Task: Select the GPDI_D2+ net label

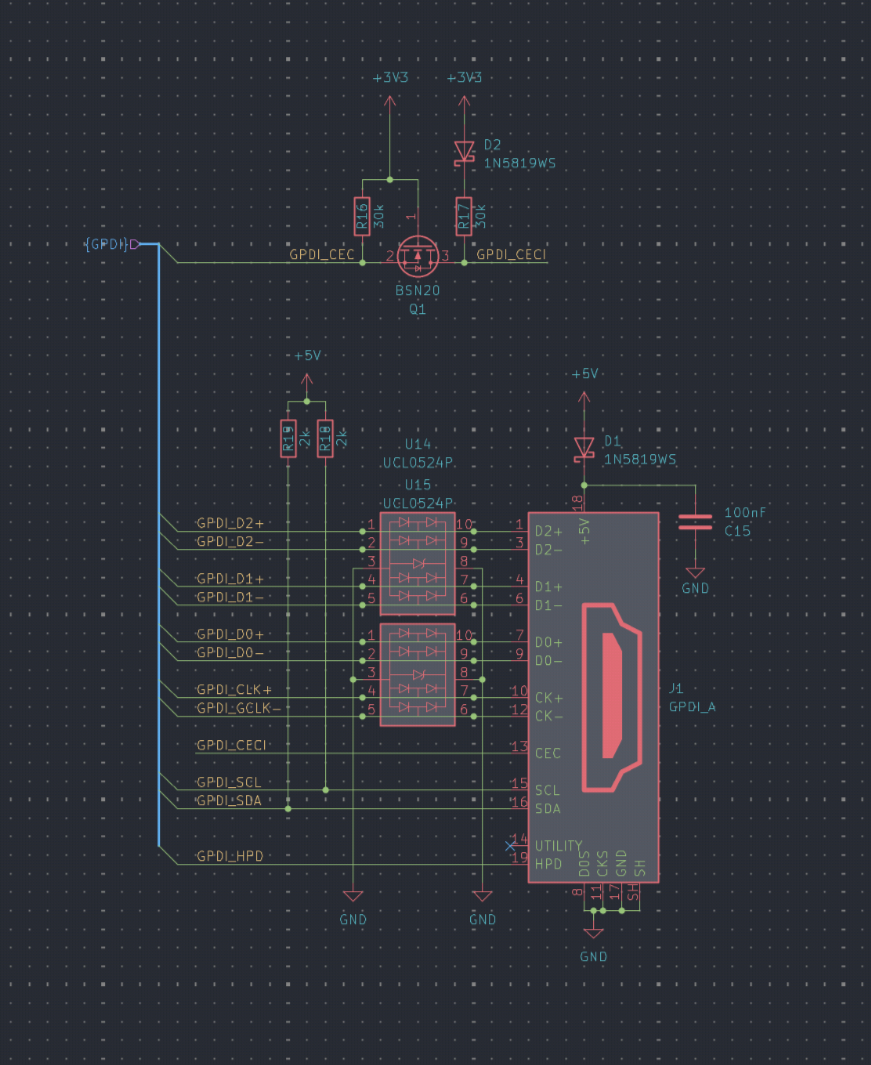Action: (x=230, y=523)
